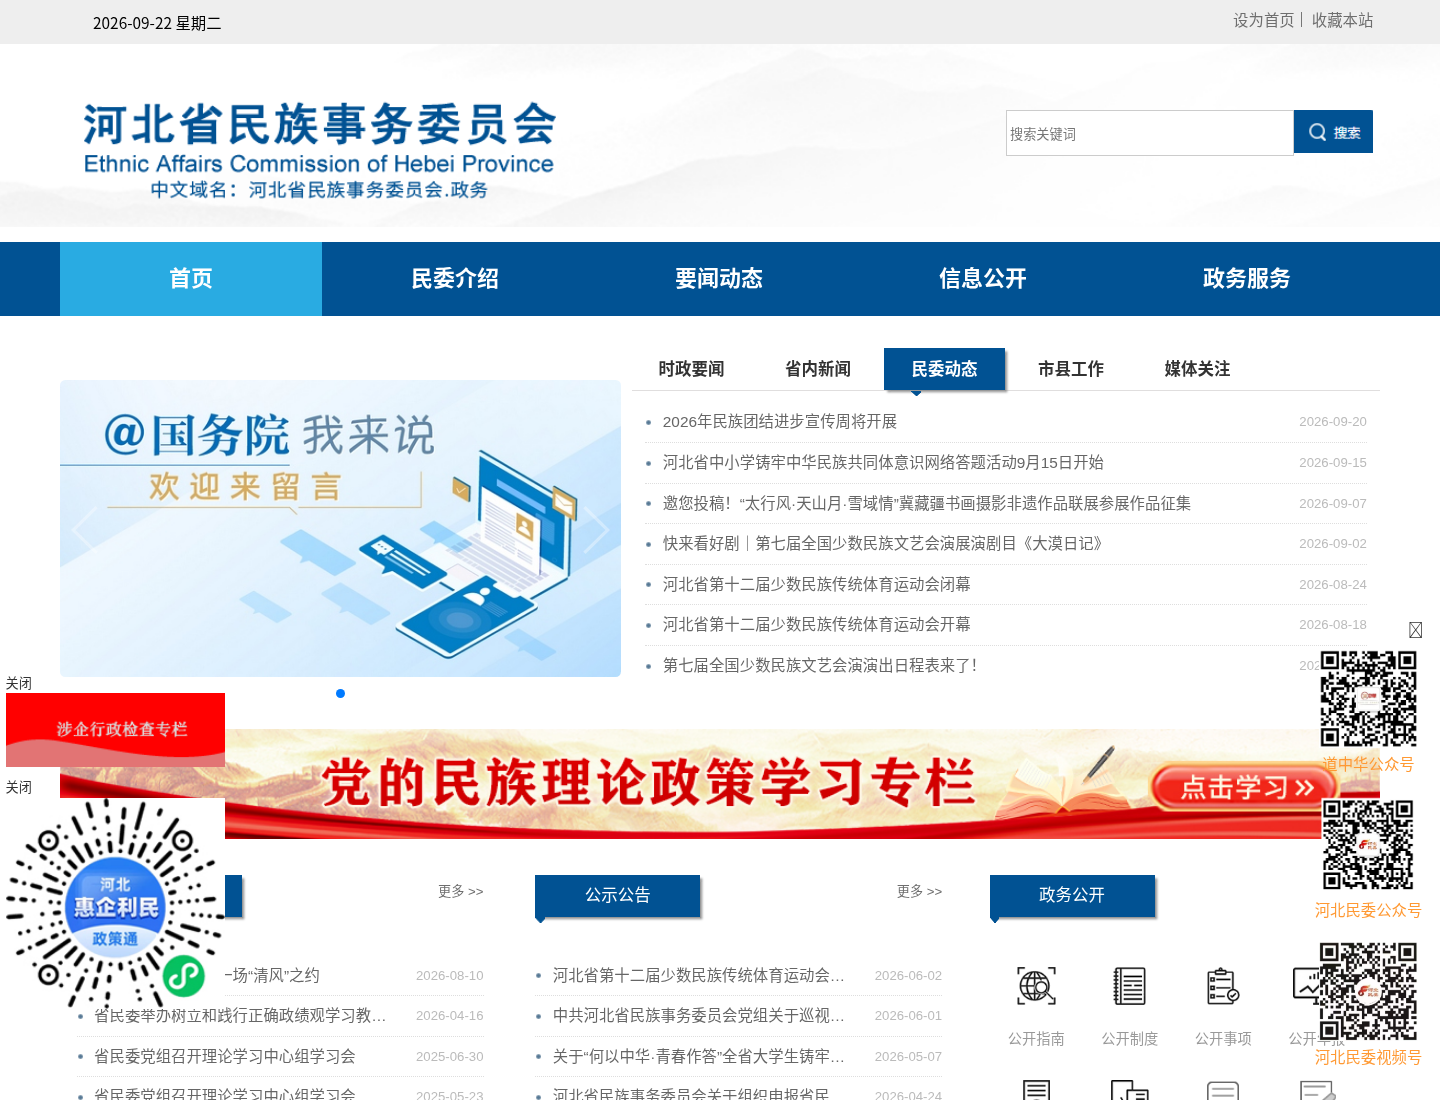
Task: Show the next carousel slide
Action: 596,529
